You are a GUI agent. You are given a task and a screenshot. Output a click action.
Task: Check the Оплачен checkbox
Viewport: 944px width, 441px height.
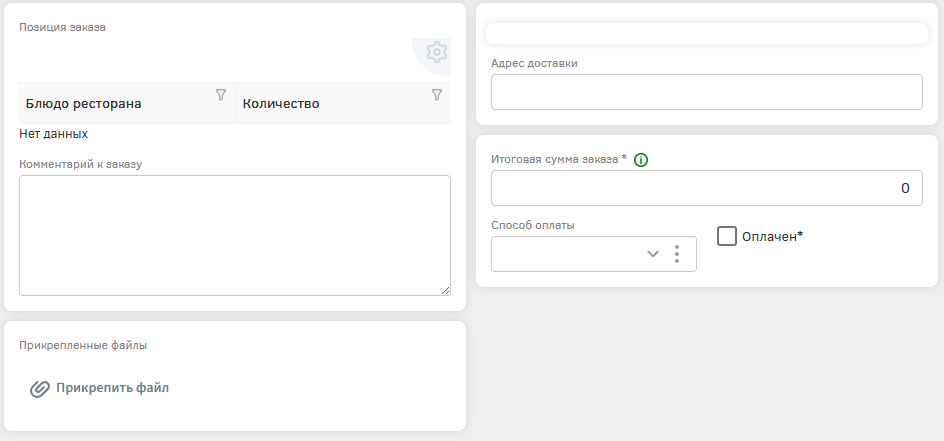click(727, 236)
